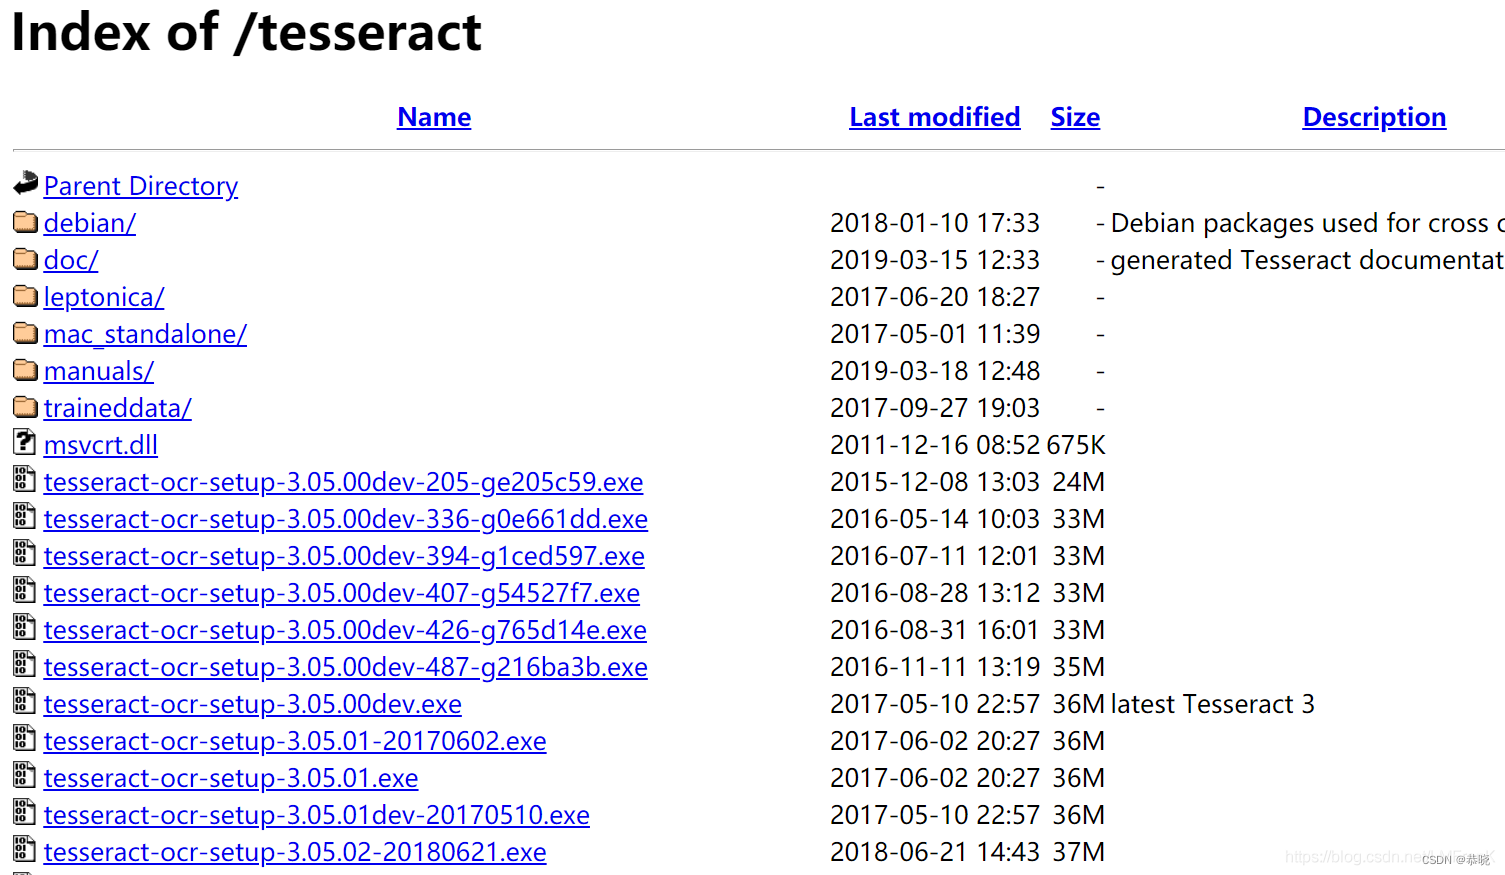This screenshot has height=875, width=1505.
Task: Click the date 2018-06-21 14:43
Action: tap(935, 852)
